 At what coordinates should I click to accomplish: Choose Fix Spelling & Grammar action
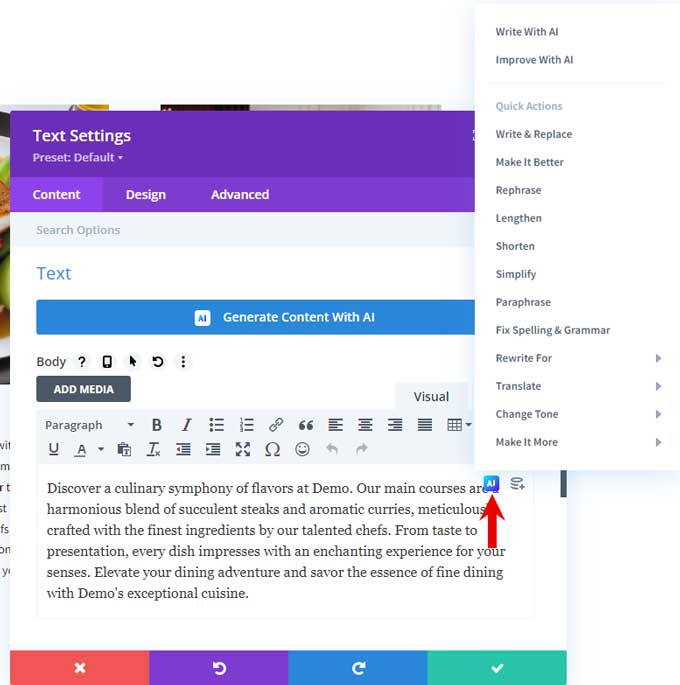coord(553,330)
